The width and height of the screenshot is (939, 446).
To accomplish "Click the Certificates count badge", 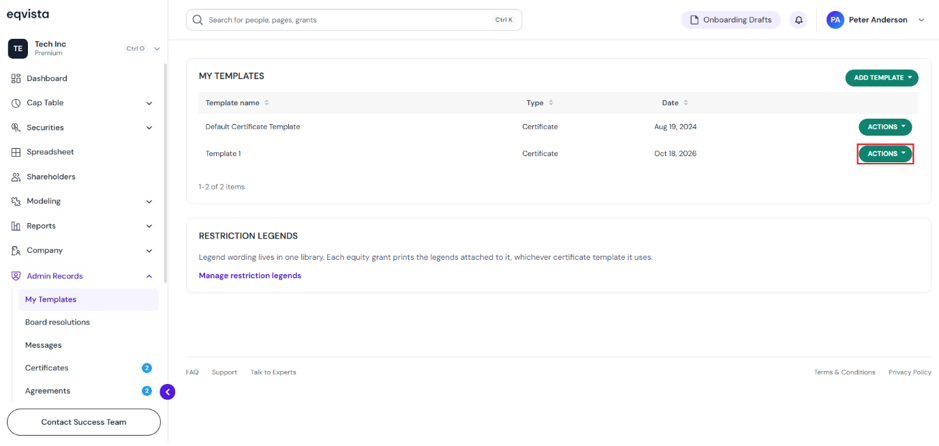I will pyautogui.click(x=147, y=368).
